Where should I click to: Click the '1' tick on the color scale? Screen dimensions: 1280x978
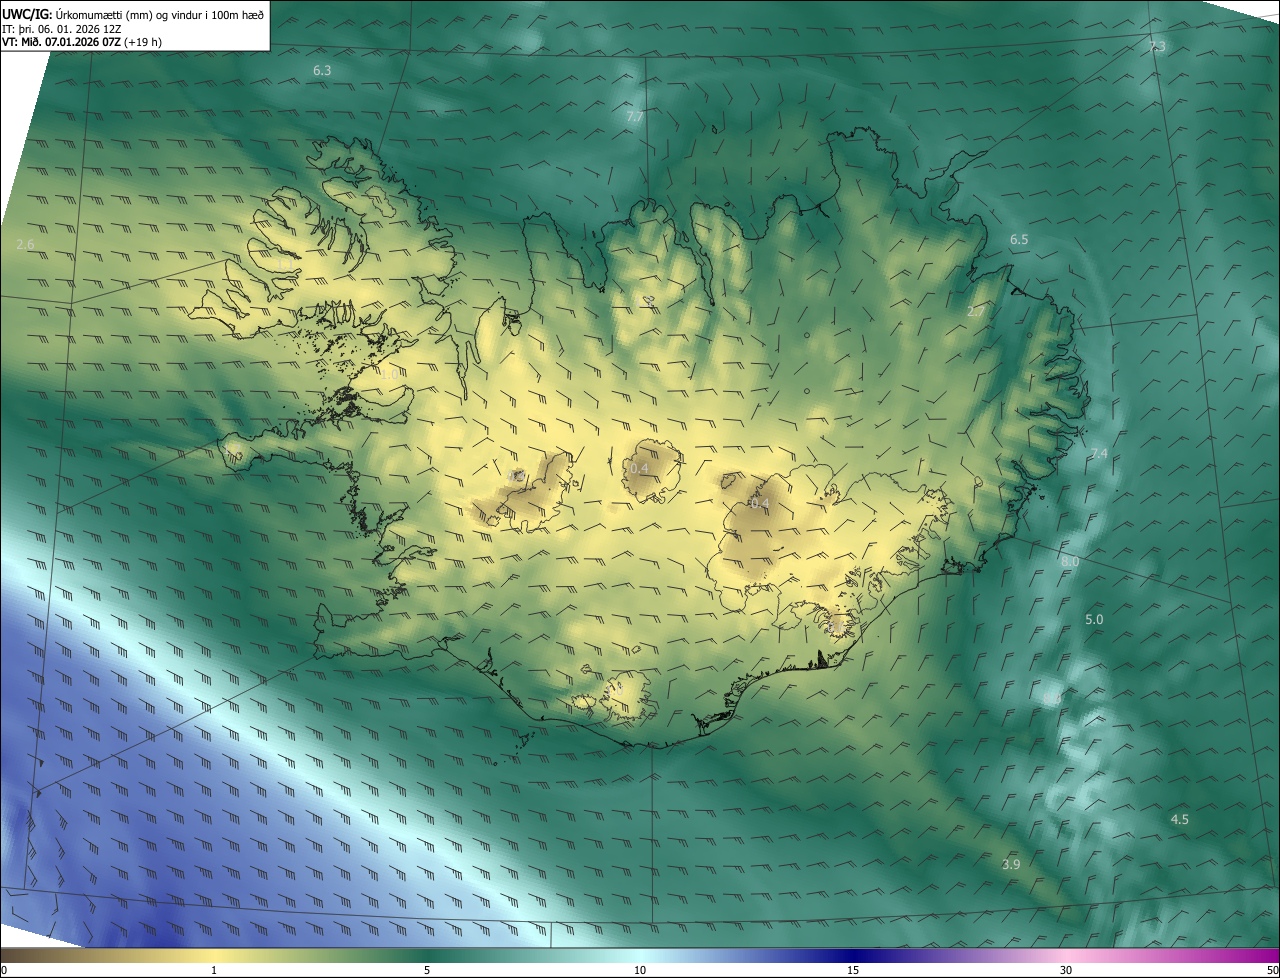coord(214,971)
